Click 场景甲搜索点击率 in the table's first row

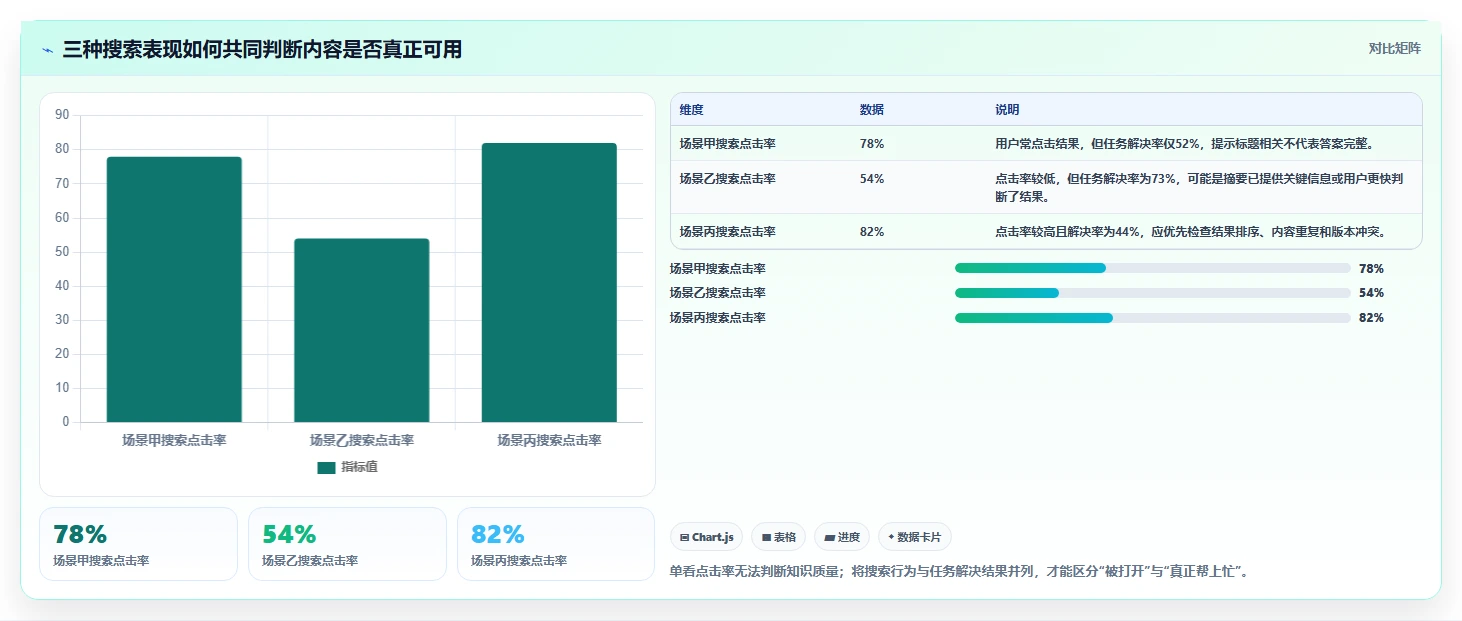click(x=727, y=144)
